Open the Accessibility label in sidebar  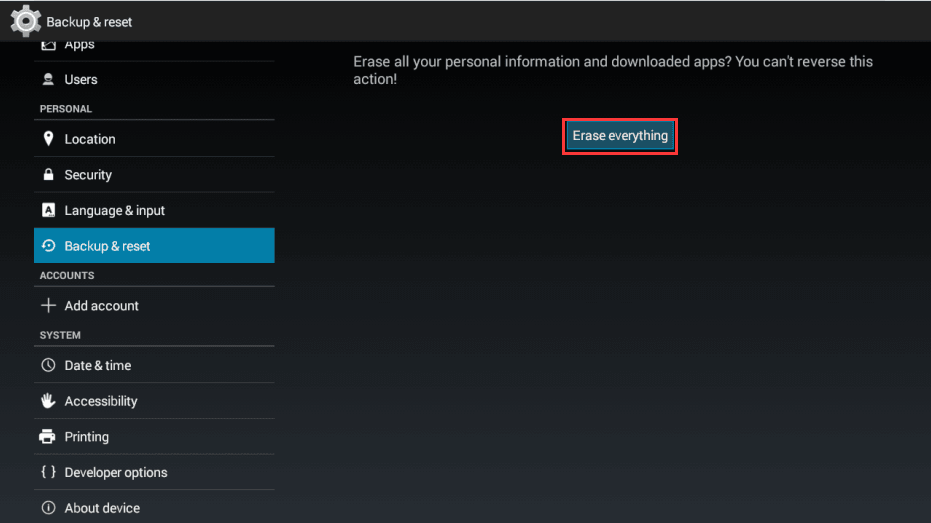point(101,401)
